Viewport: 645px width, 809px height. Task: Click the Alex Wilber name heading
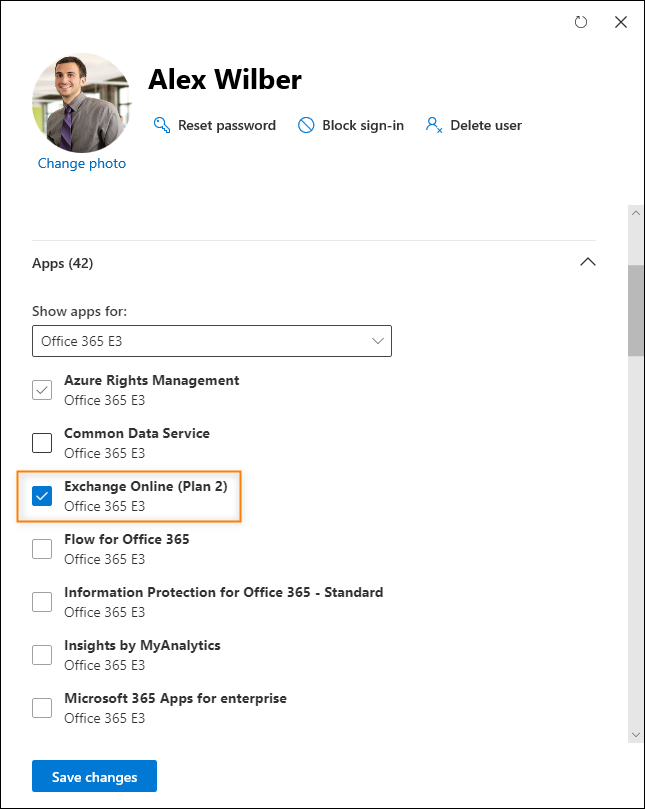tap(224, 79)
